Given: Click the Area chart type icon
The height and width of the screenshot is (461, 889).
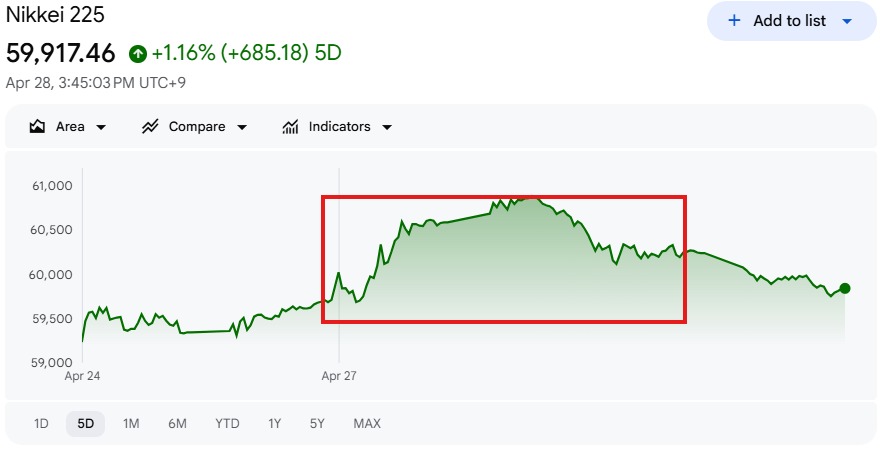Looking at the screenshot, I should (37, 126).
